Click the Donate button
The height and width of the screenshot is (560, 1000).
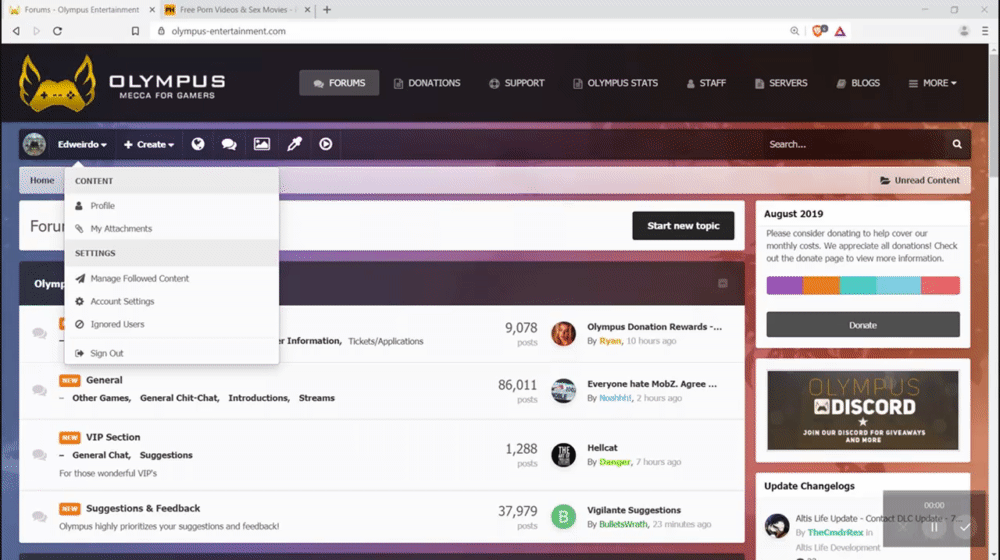863,325
